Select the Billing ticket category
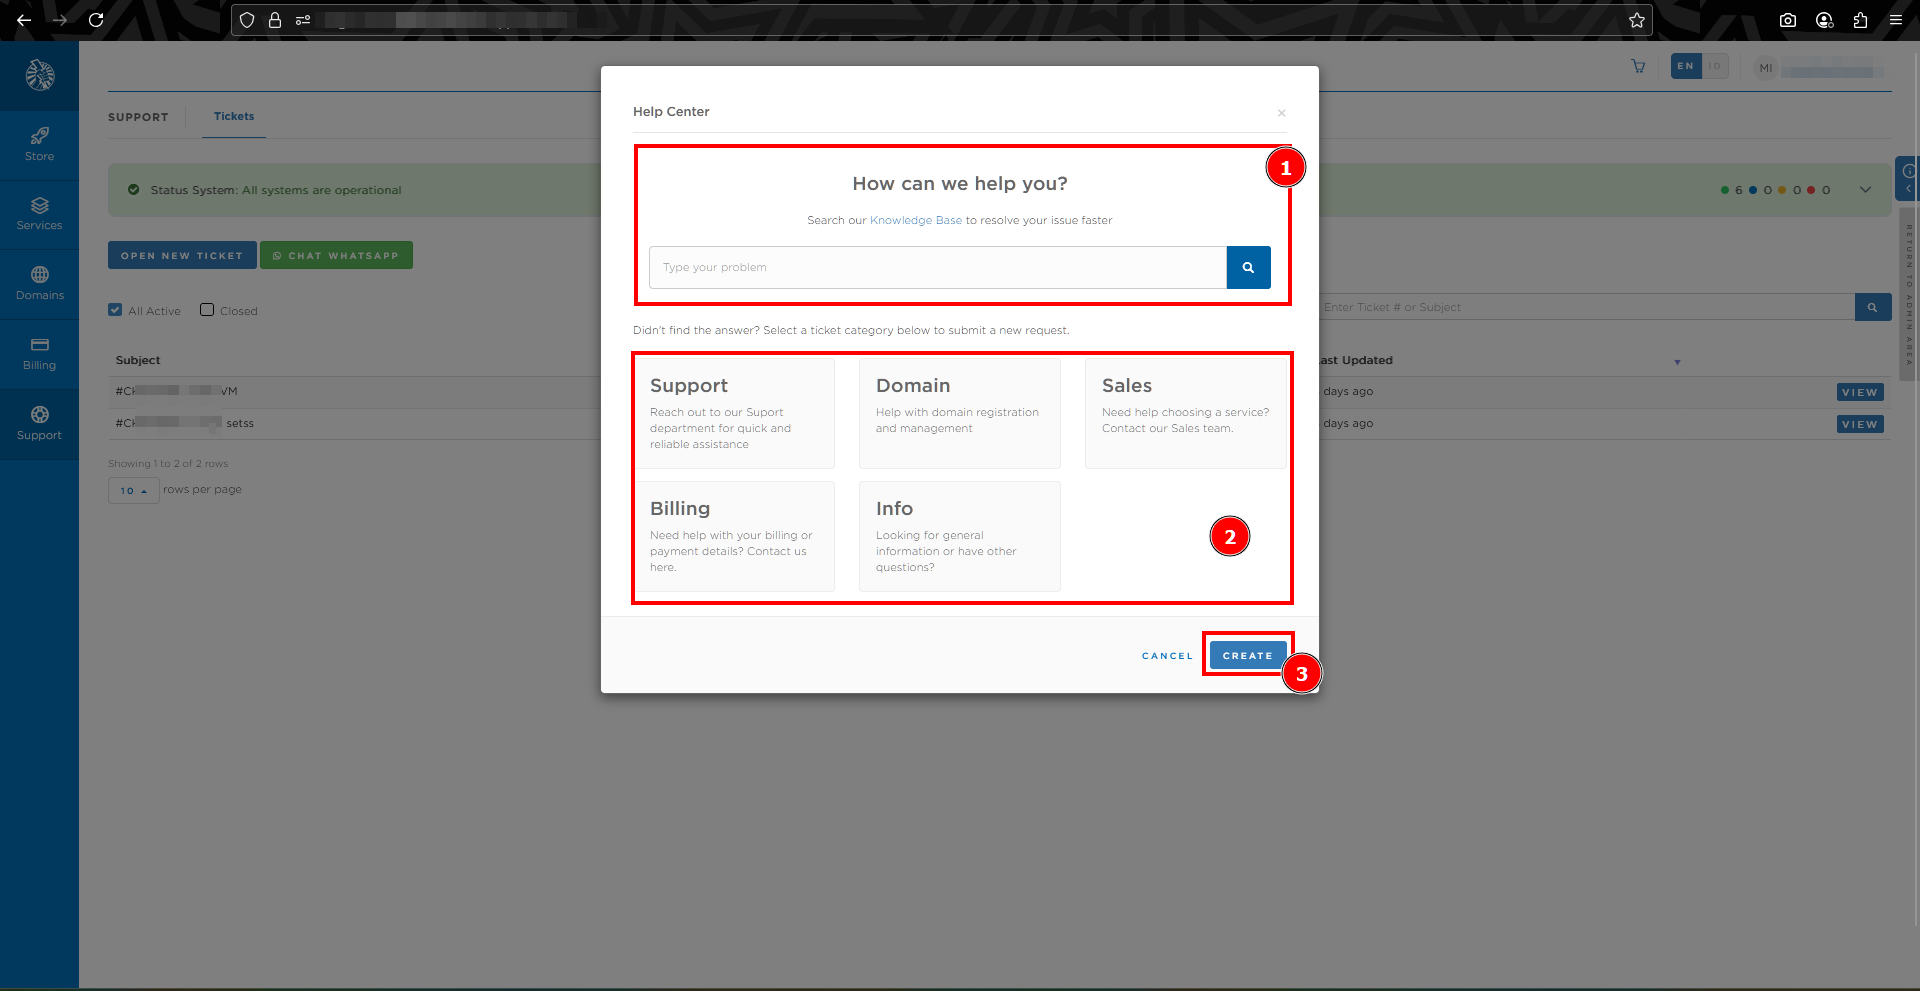 click(736, 536)
